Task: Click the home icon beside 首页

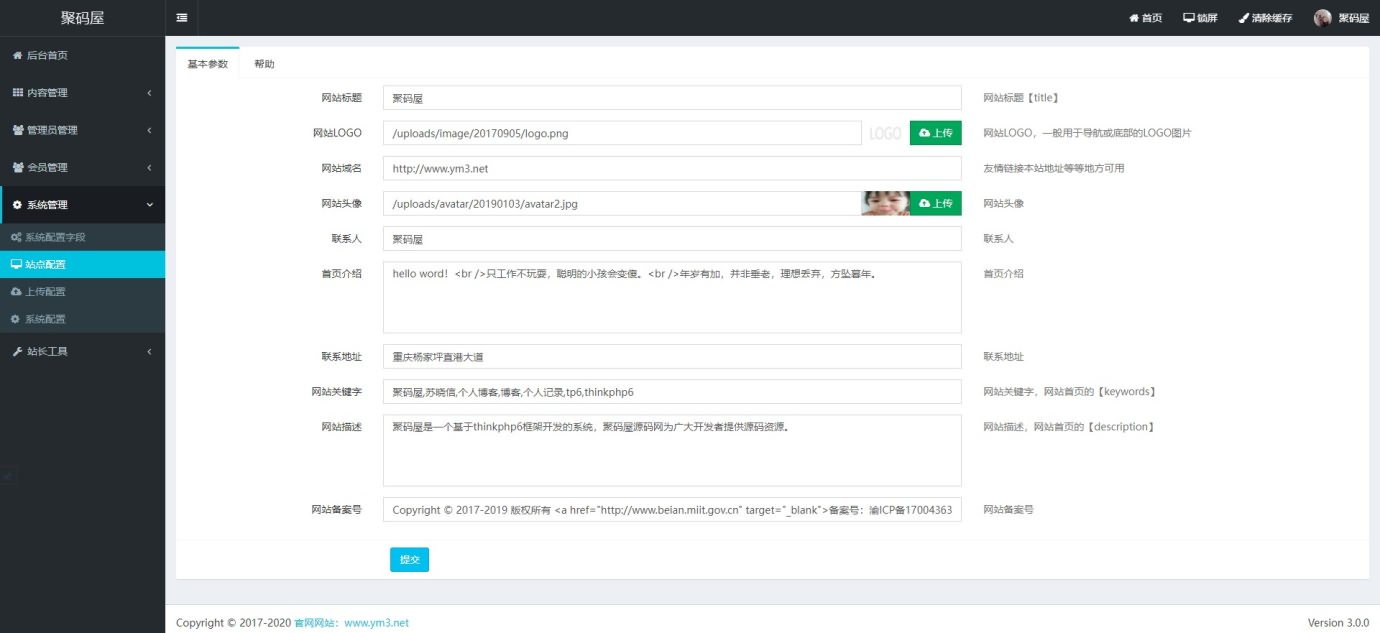Action: 1134,18
